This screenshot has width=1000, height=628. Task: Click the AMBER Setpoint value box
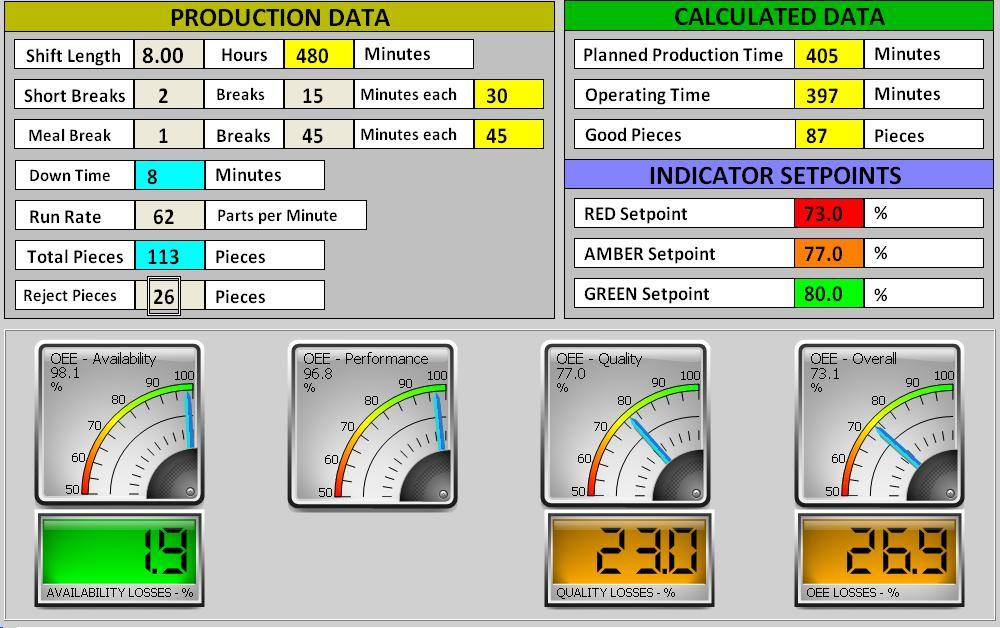pyautogui.click(x=829, y=253)
